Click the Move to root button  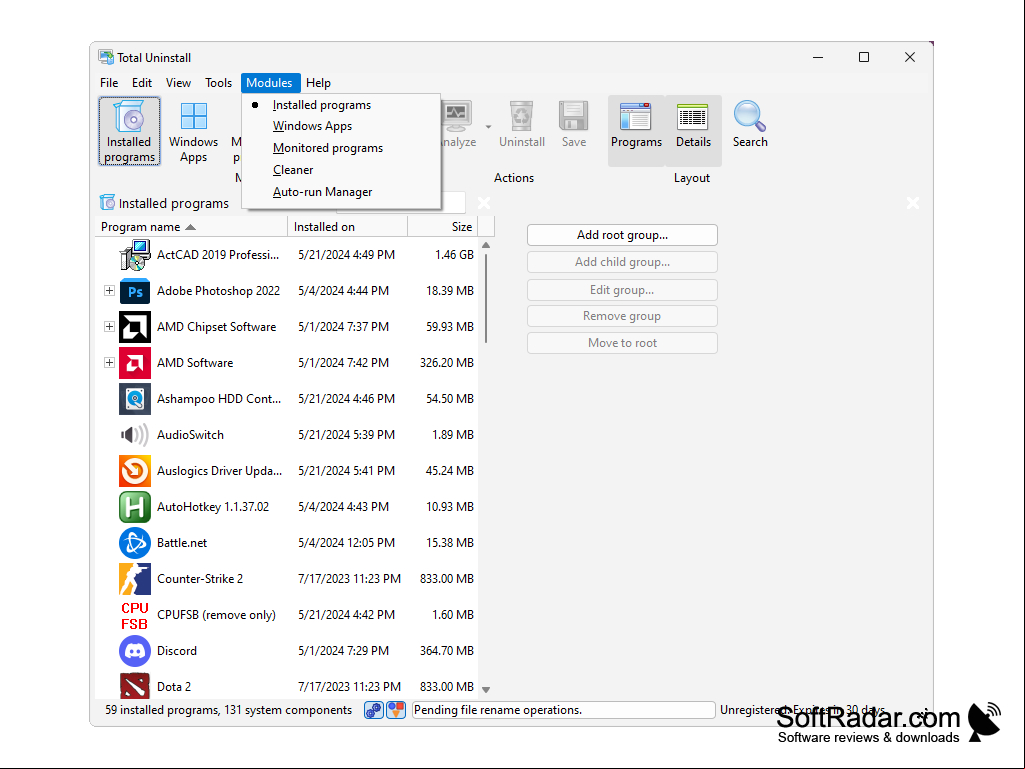click(x=622, y=343)
